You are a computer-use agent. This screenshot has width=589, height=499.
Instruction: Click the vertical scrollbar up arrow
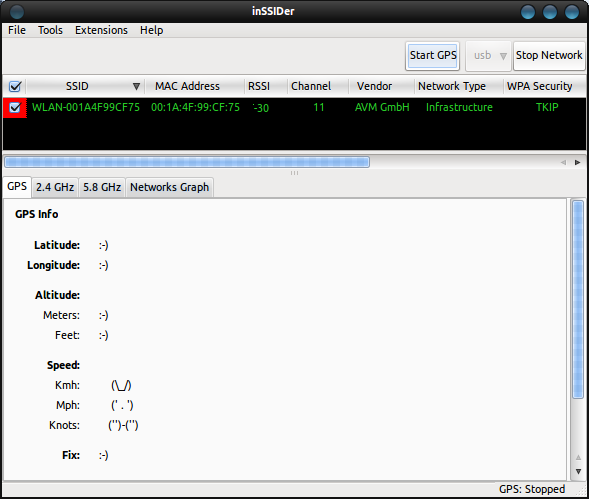[578, 457]
